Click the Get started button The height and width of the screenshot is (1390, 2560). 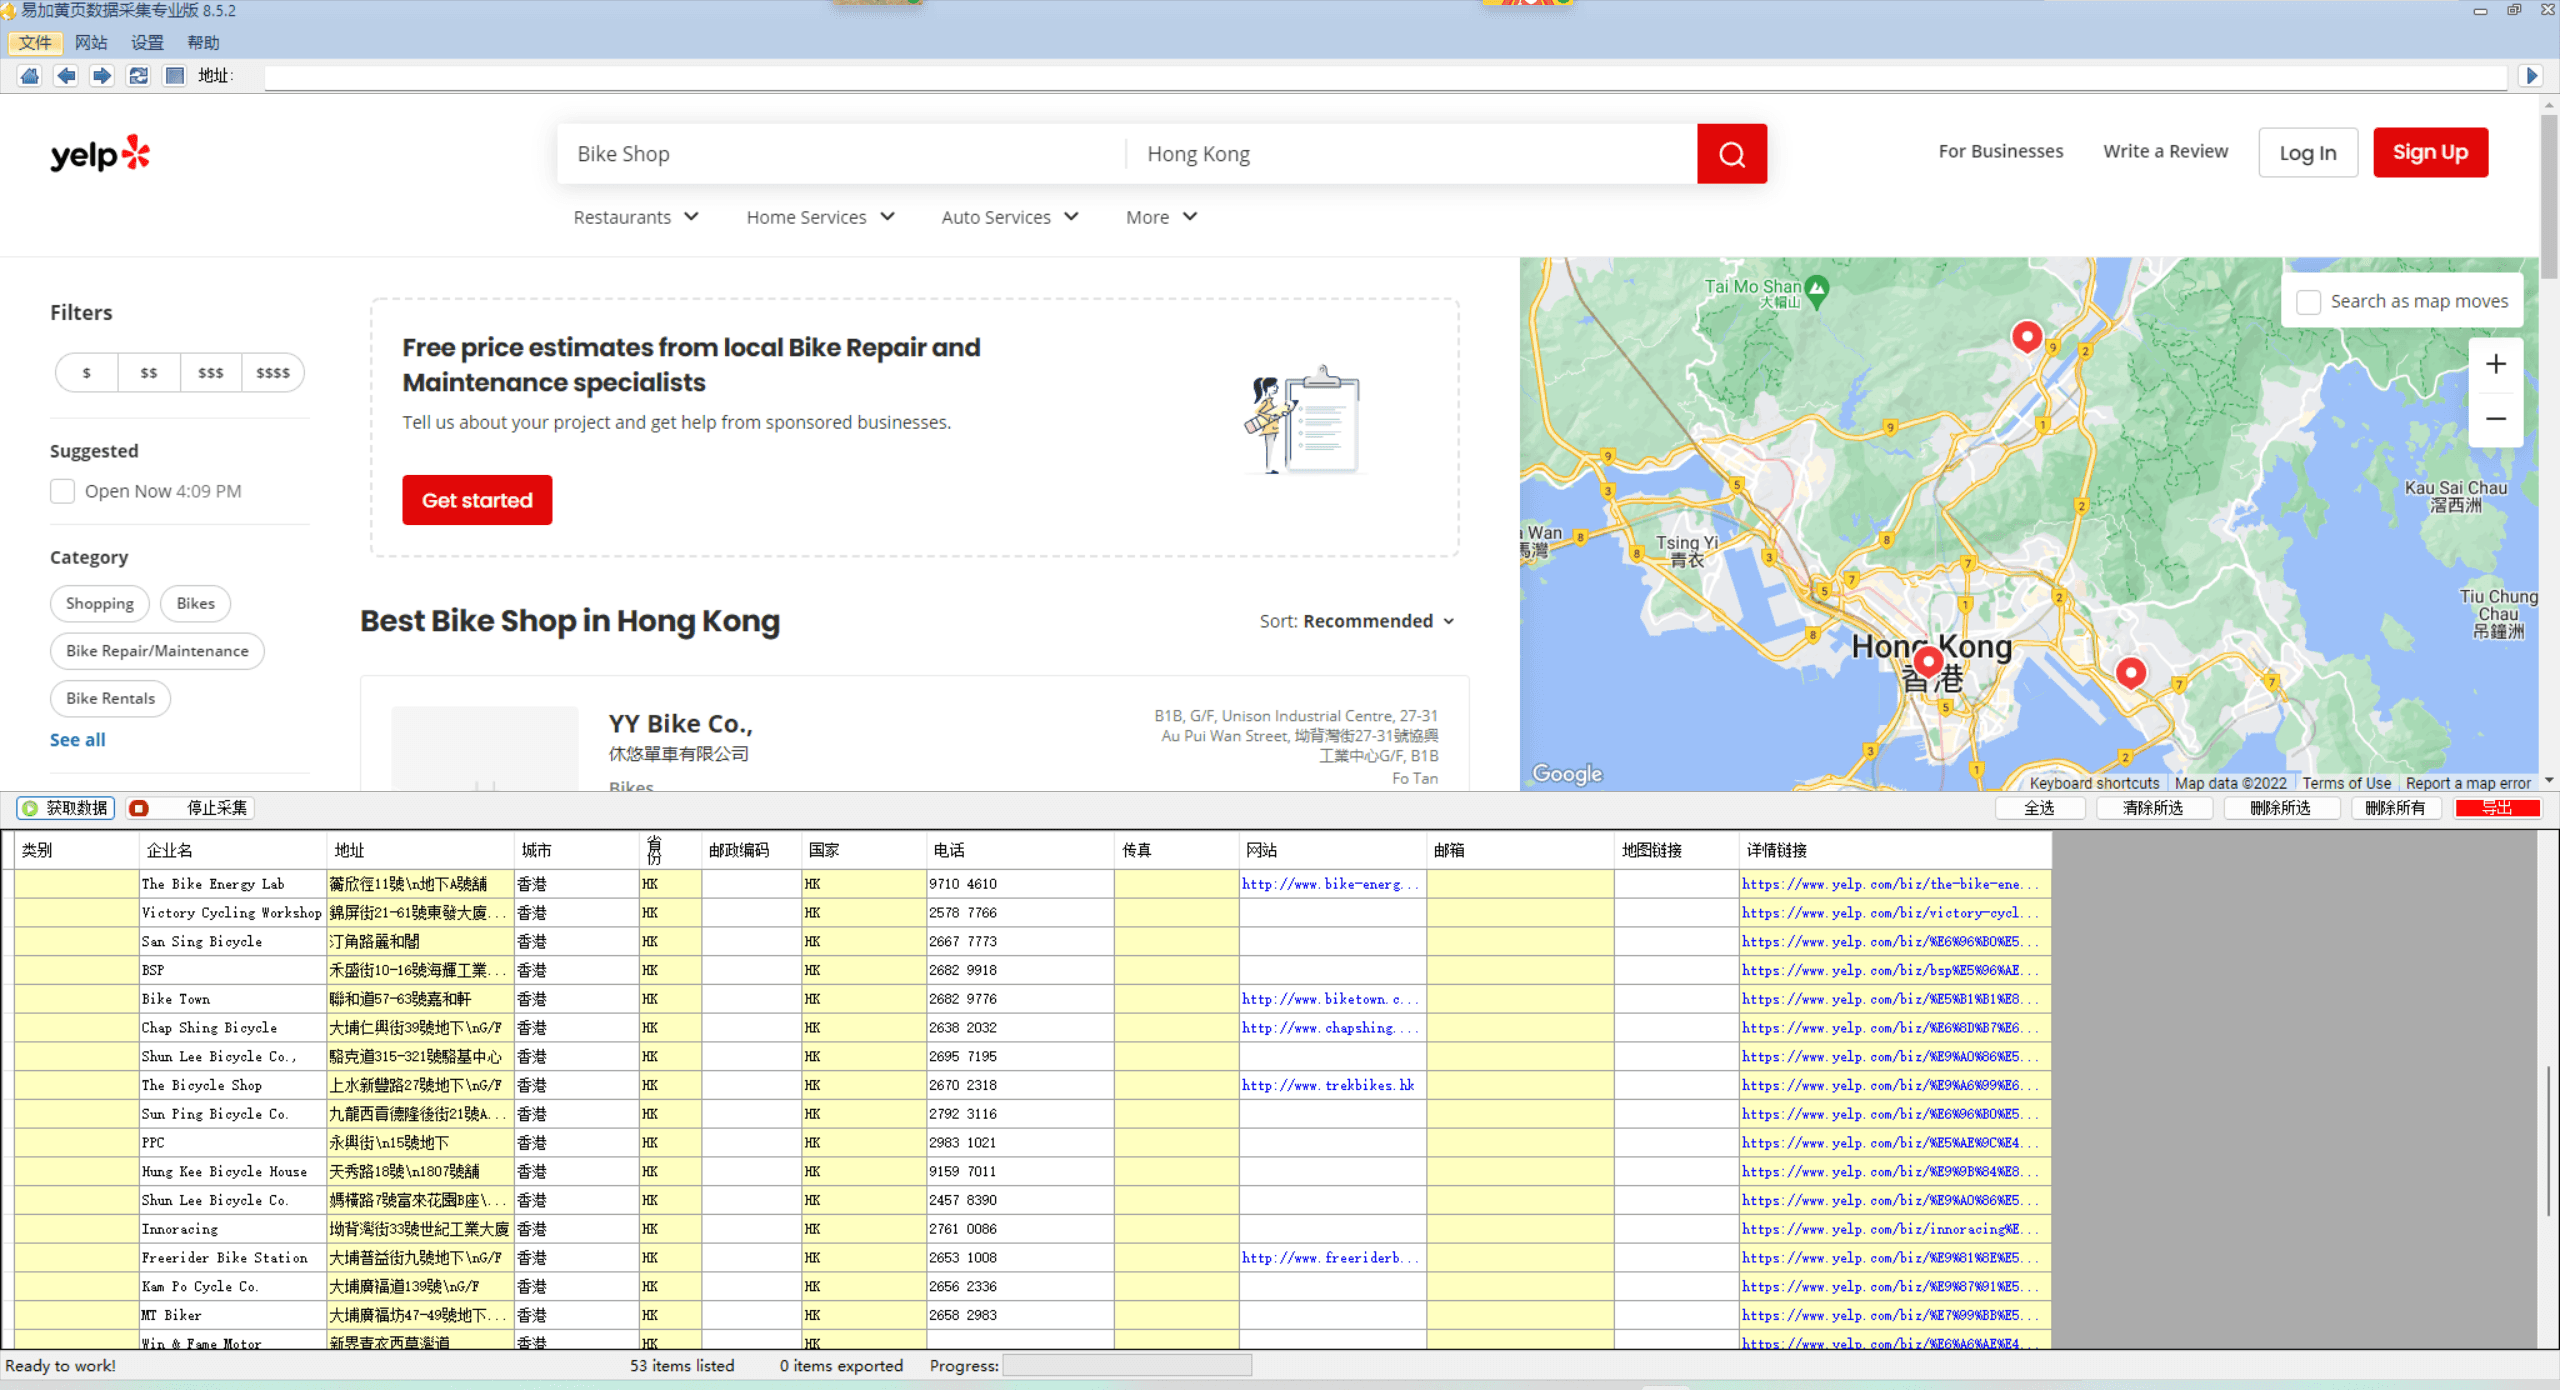pyautogui.click(x=477, y=500)
